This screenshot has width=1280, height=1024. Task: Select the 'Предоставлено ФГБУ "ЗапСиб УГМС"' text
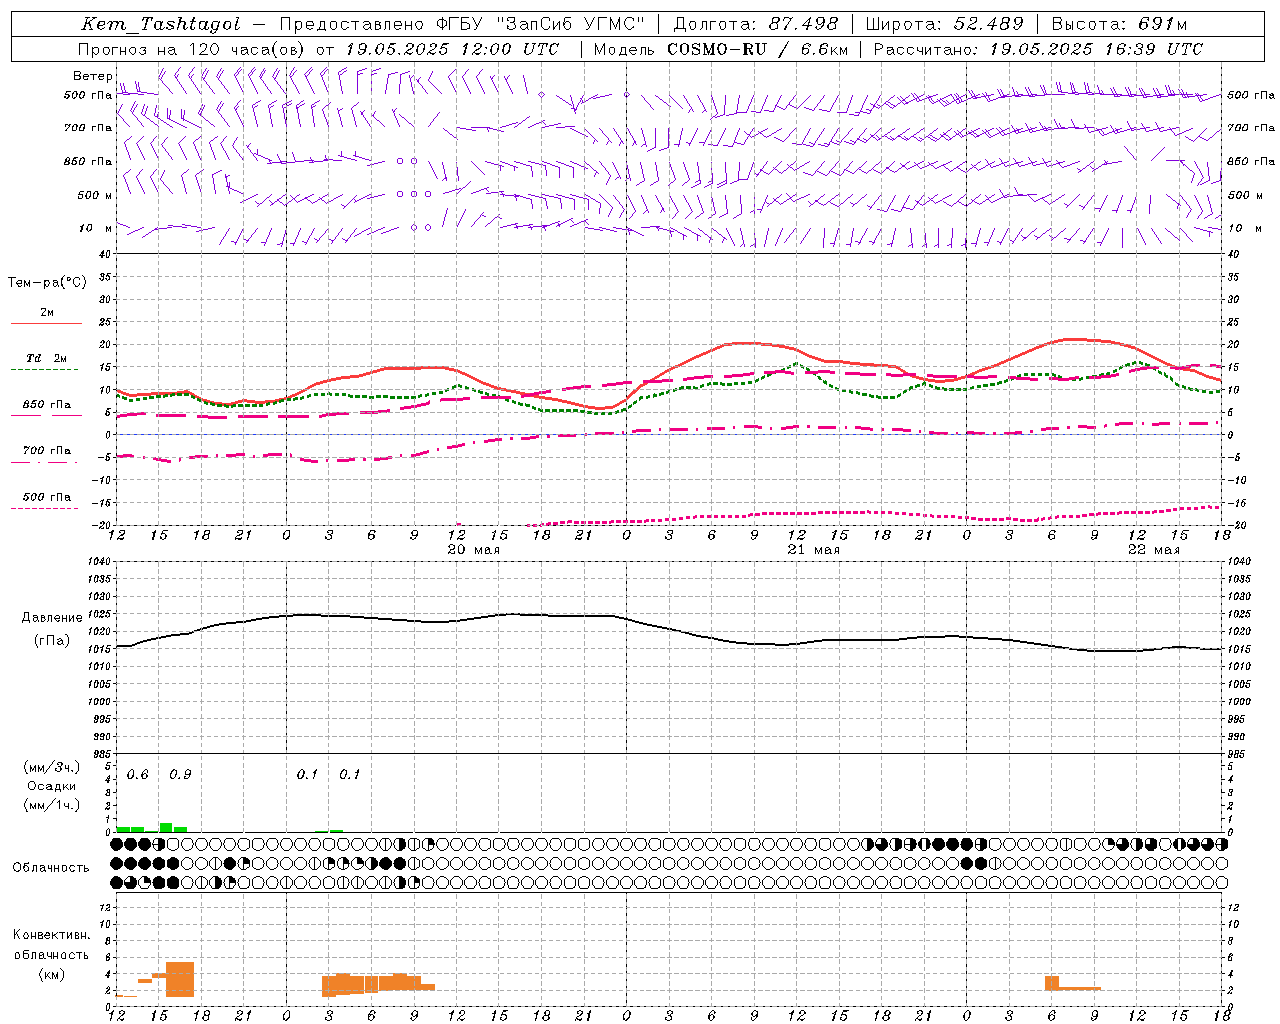(x=463, y=24)
